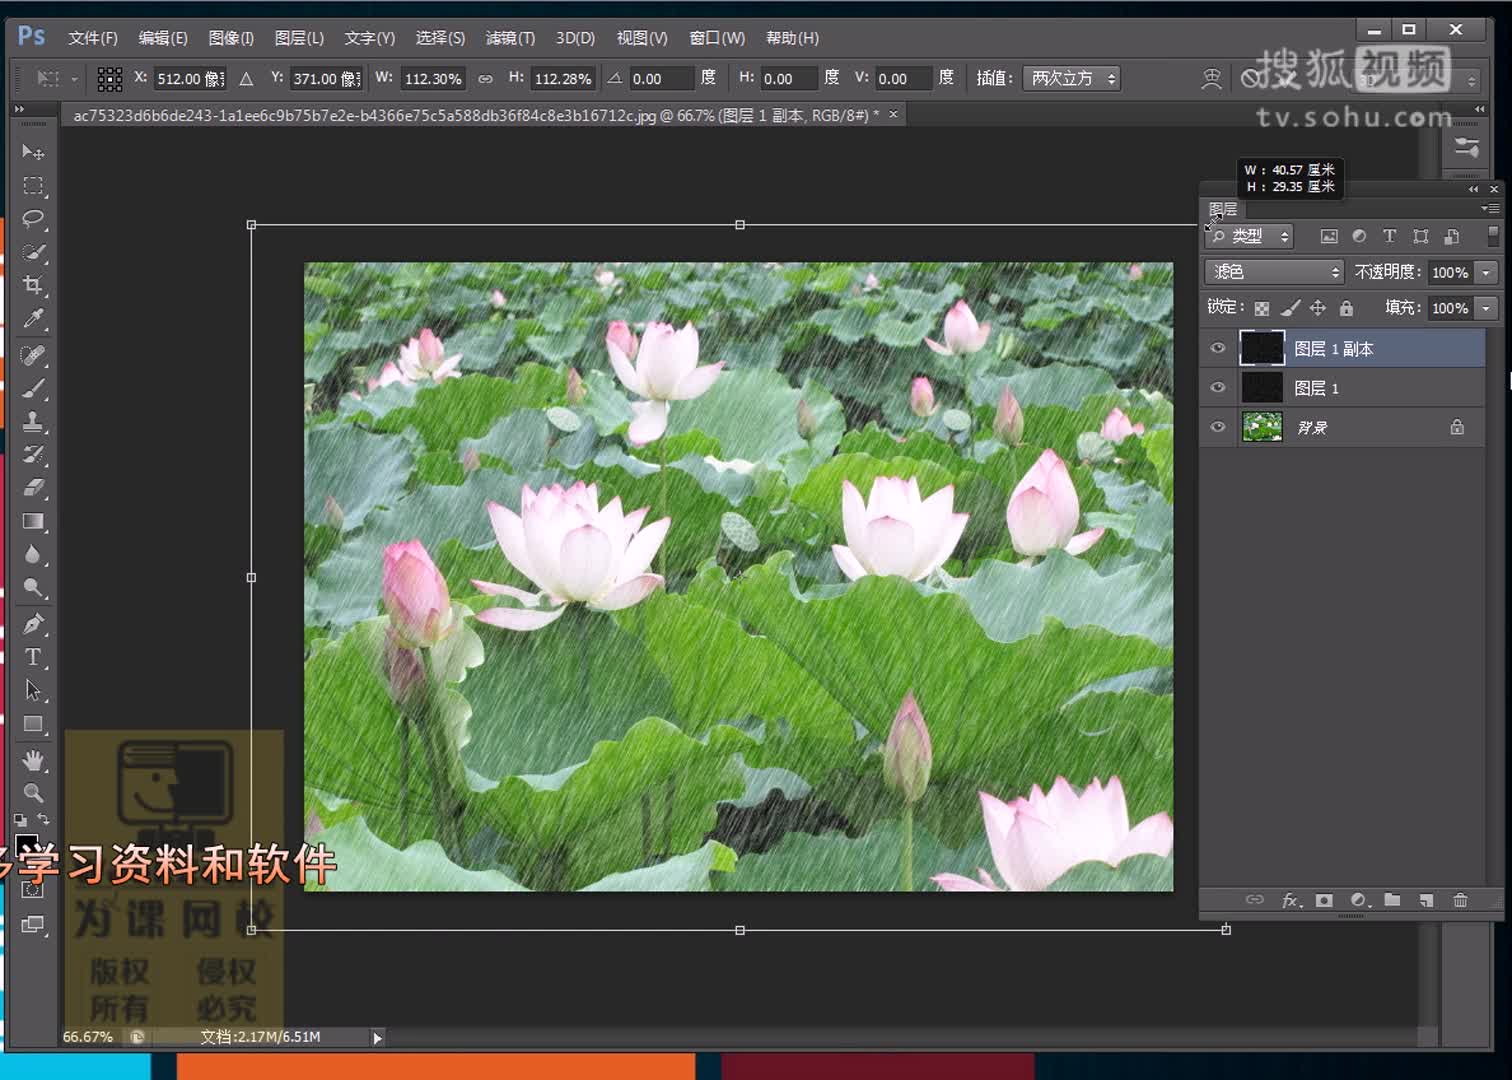Select the Blur tool
Image resolution: width=1512 pixels, height=1080 pixels.
tap(33, 554)
